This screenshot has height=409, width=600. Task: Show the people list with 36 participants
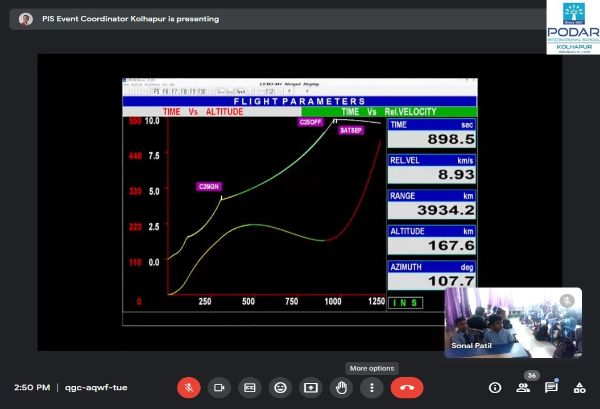(x=523, y=387)
